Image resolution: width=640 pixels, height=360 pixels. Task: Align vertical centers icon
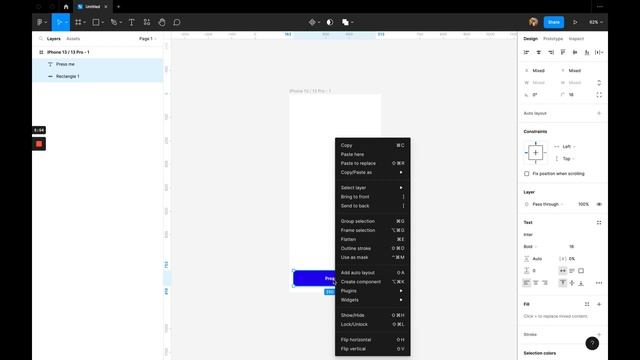click(575, 52)
